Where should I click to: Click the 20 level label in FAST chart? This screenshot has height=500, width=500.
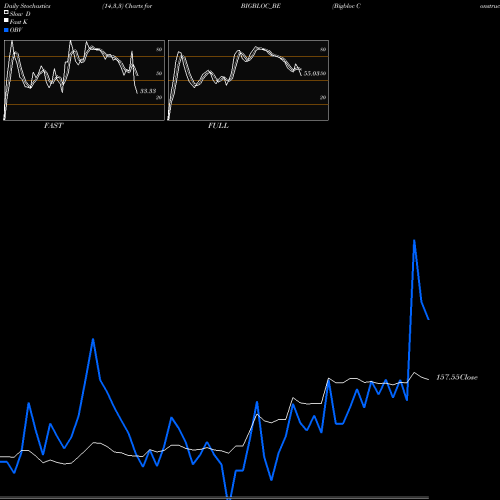point(159,97)
